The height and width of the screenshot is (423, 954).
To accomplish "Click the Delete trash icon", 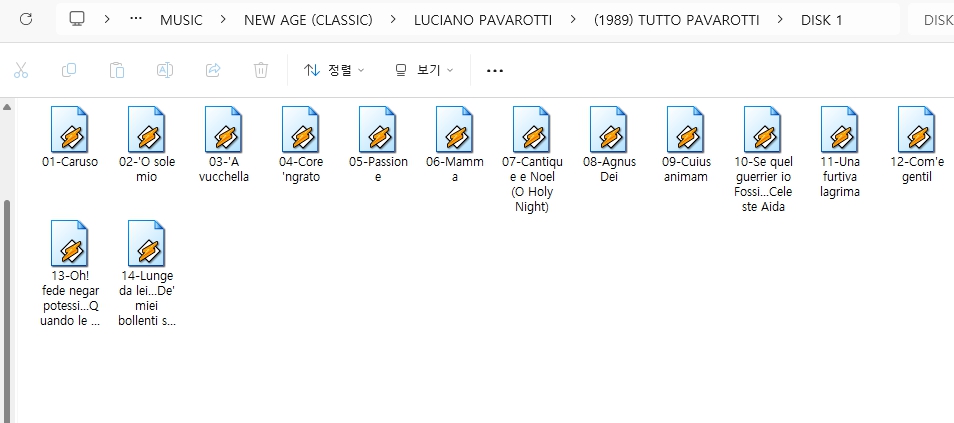I will [x=261, y=70].
